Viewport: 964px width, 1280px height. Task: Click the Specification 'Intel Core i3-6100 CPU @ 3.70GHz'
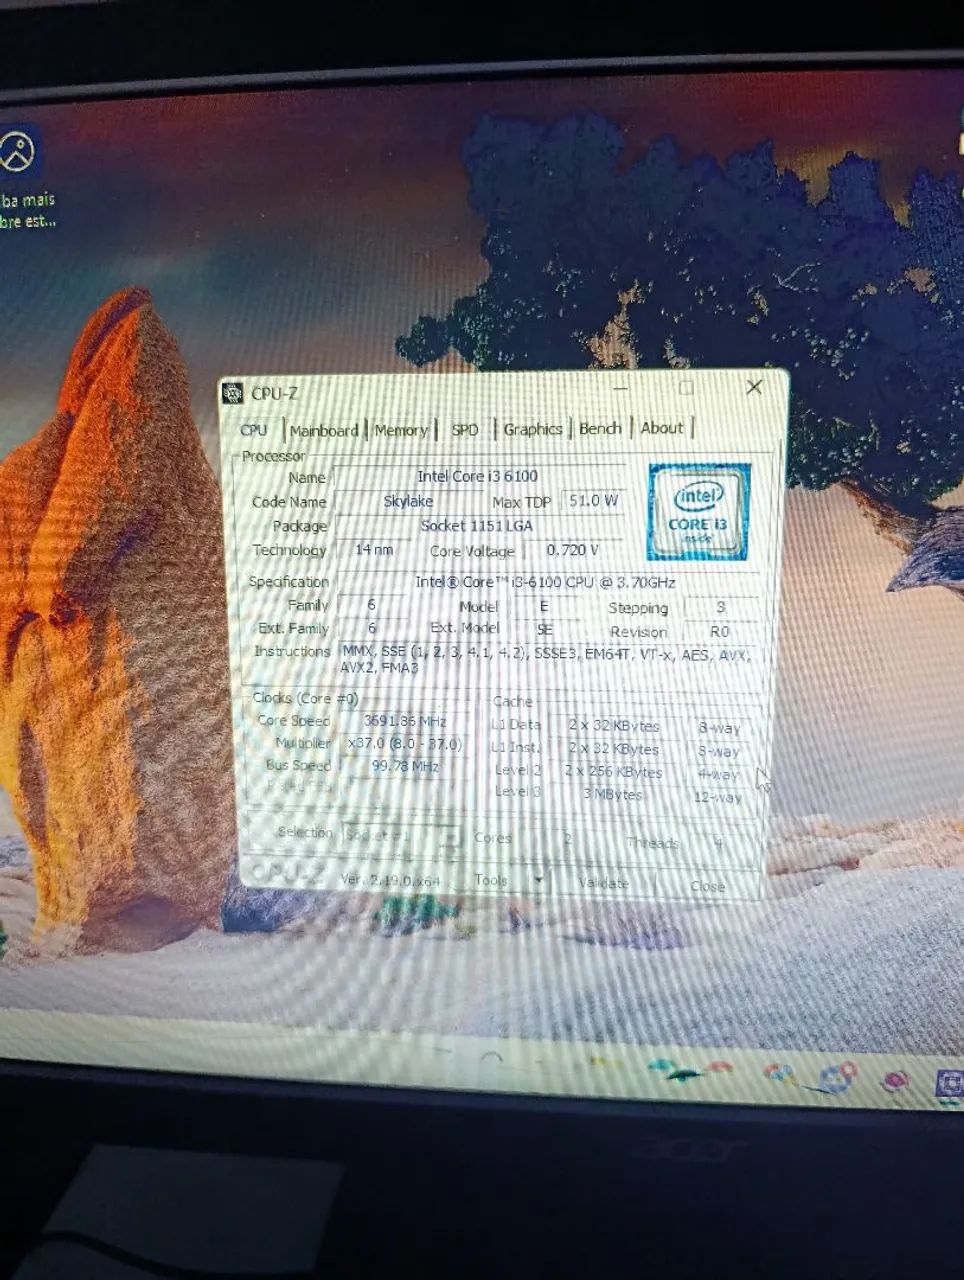545,582
